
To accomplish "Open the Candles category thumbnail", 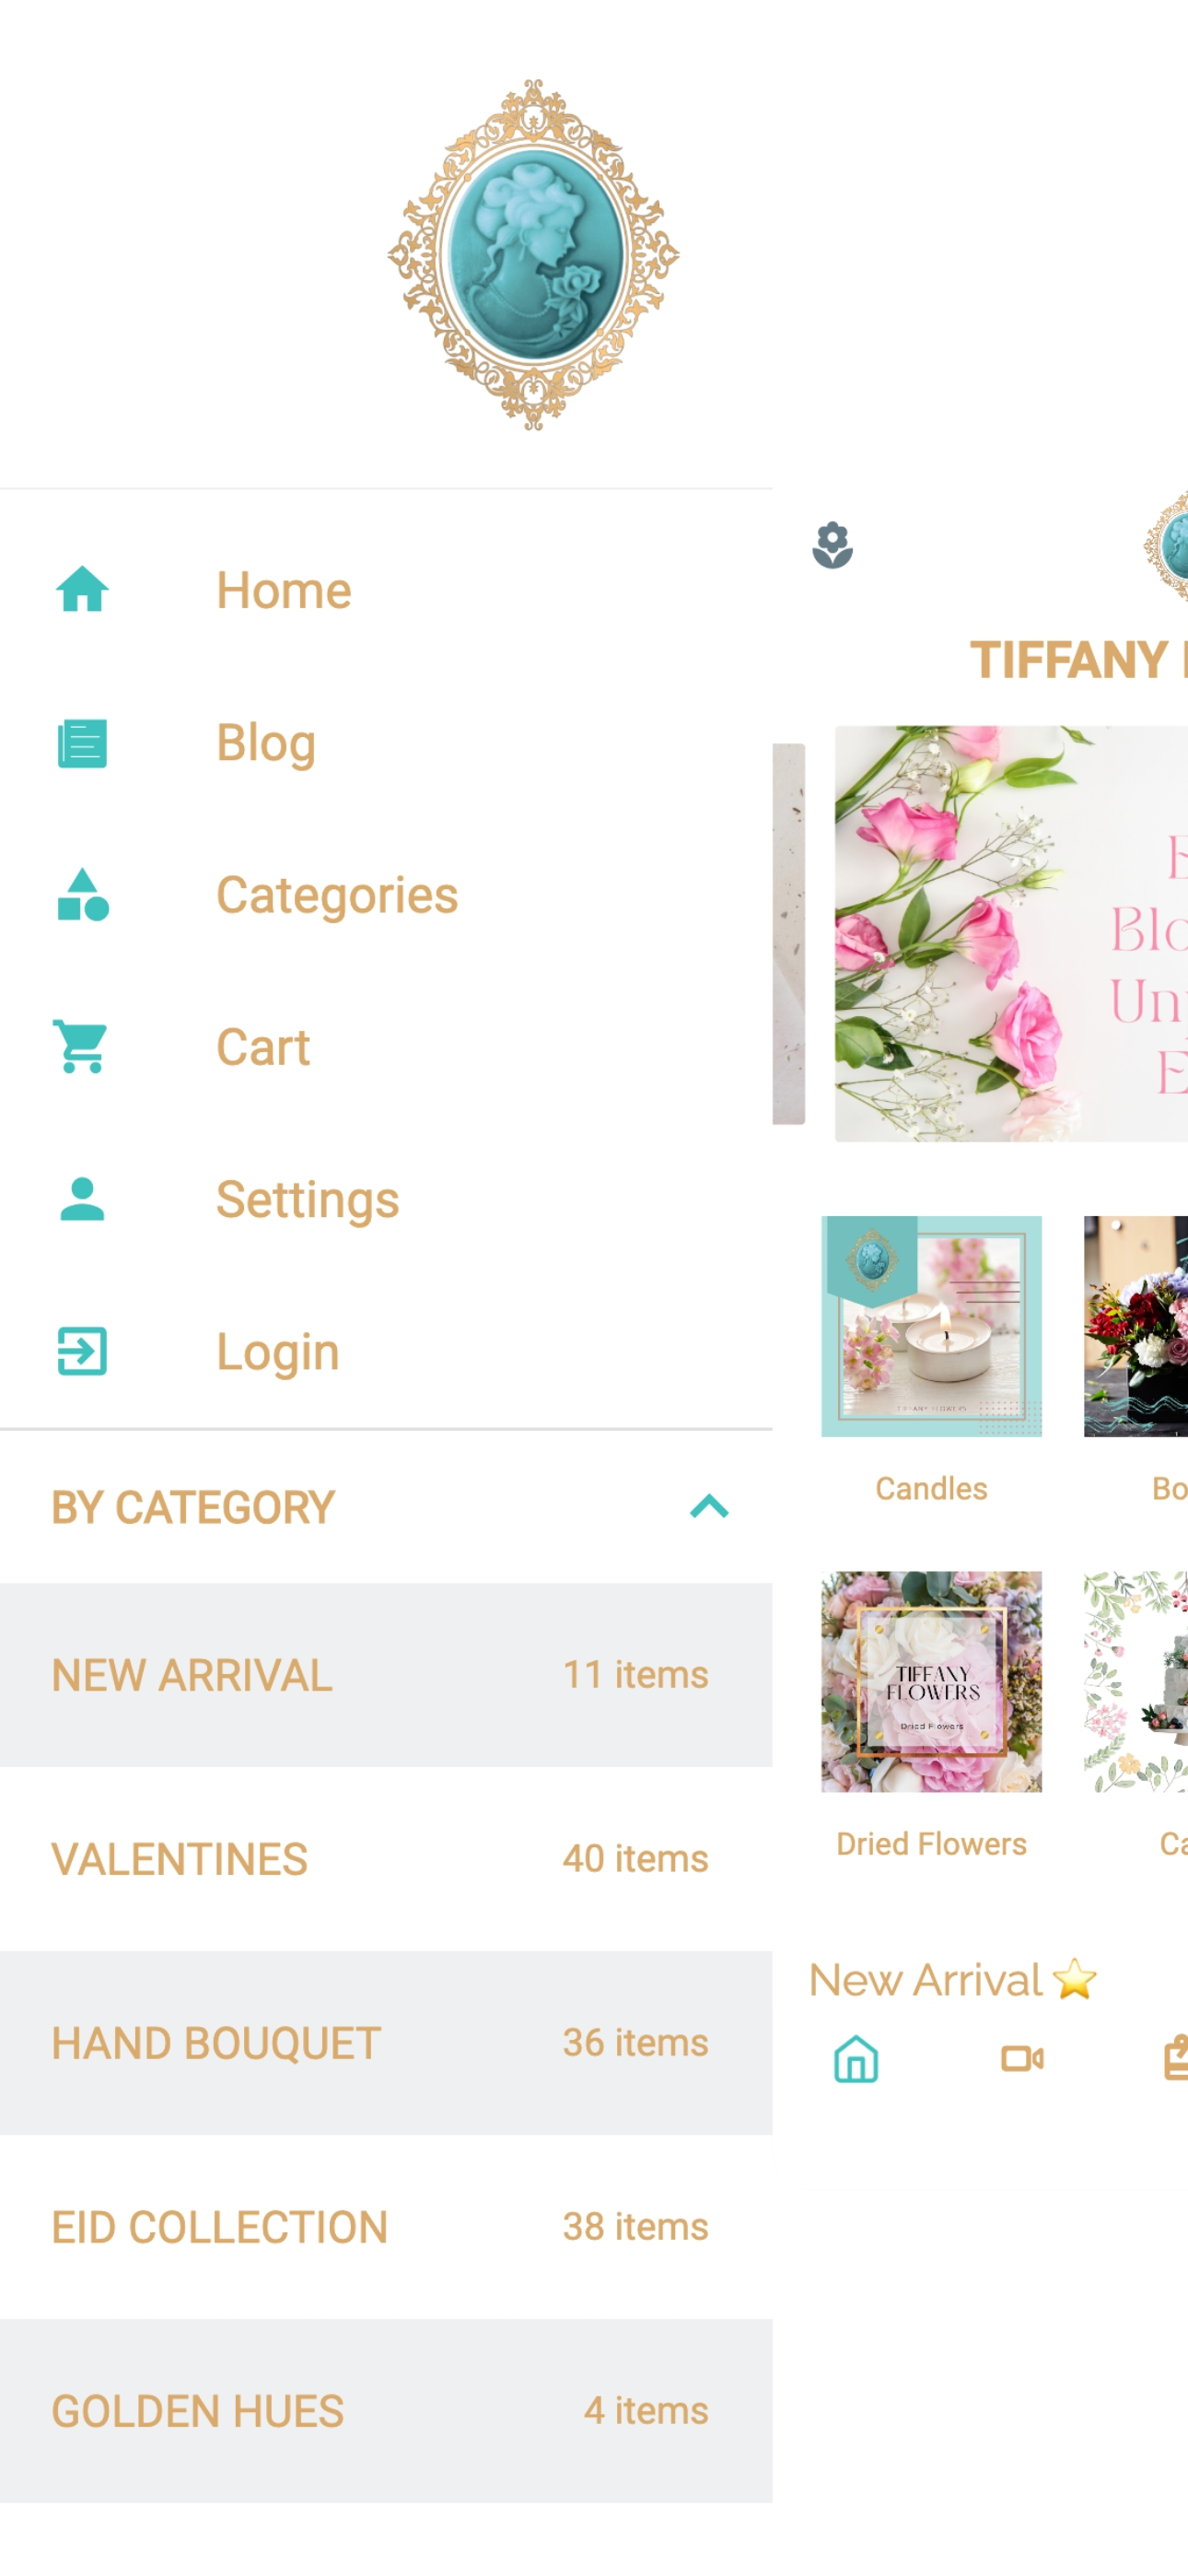I will coord(931,1326).
